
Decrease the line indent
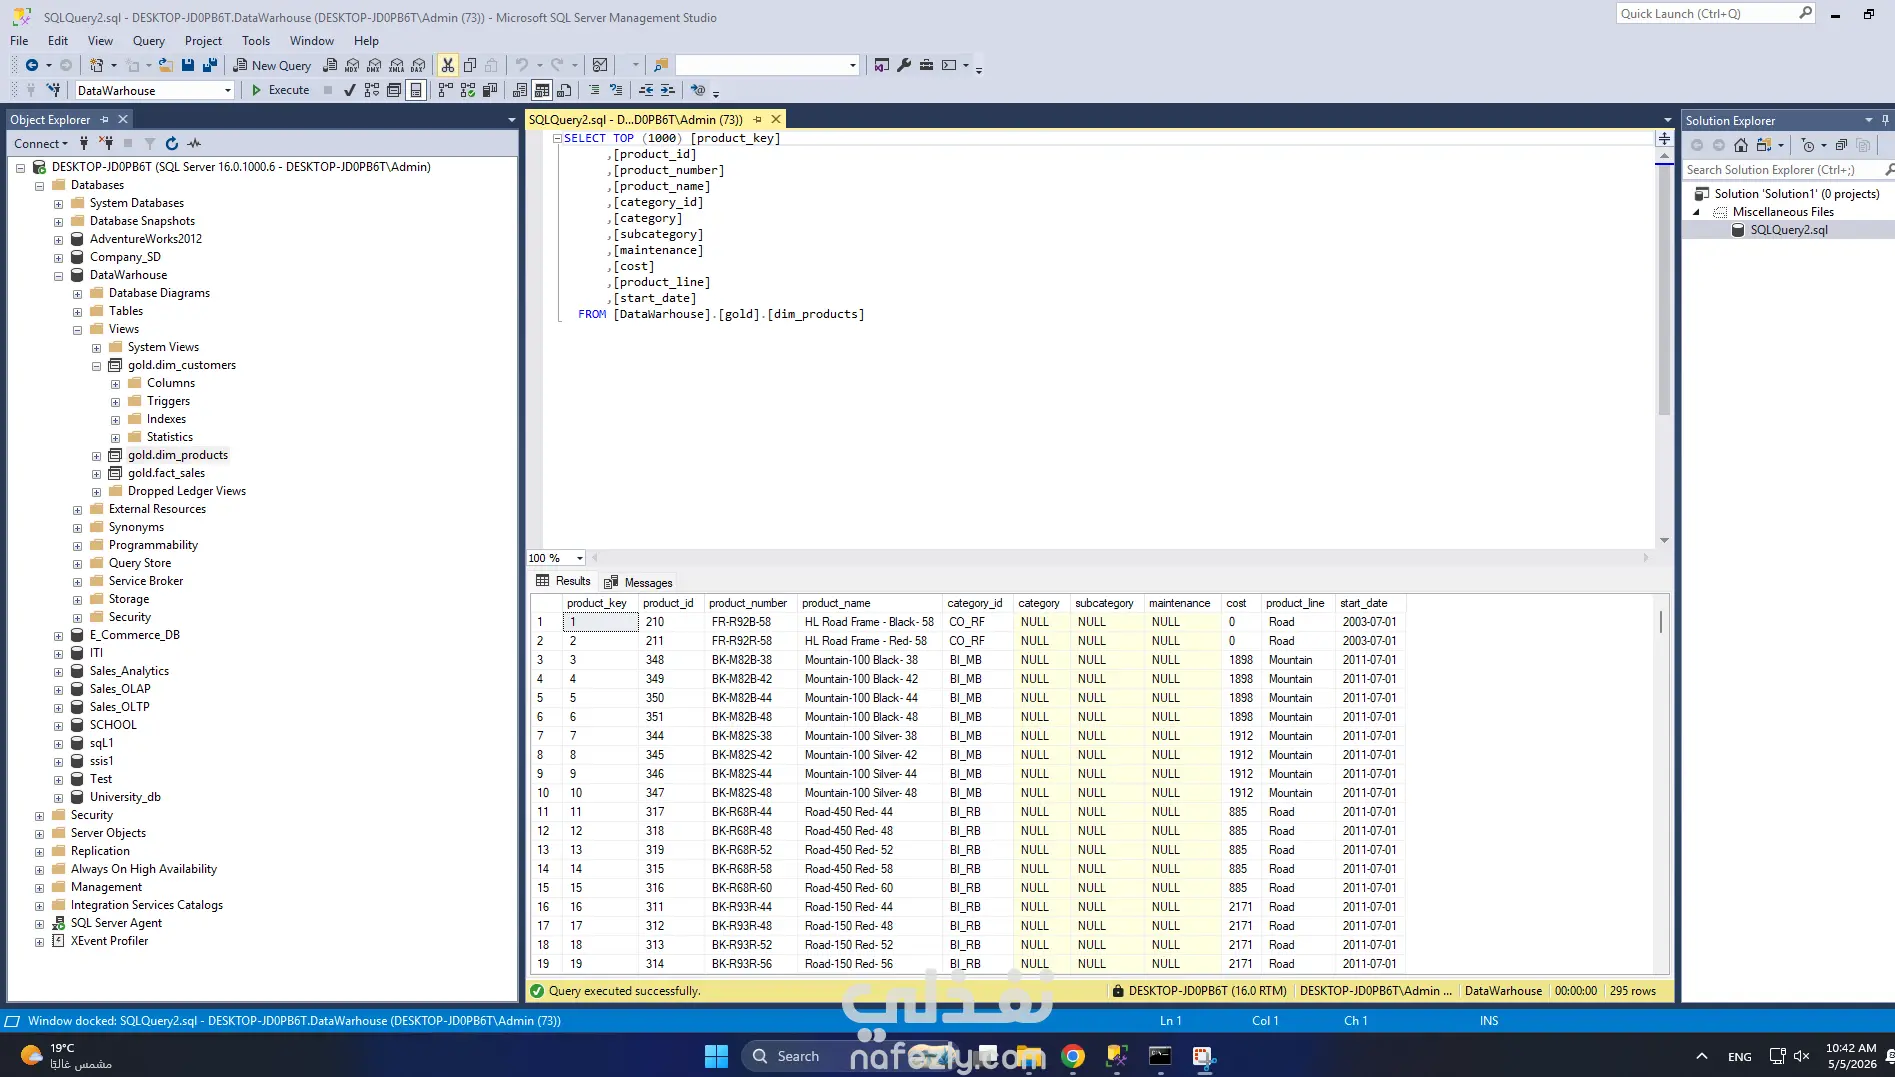pos(646,90)
